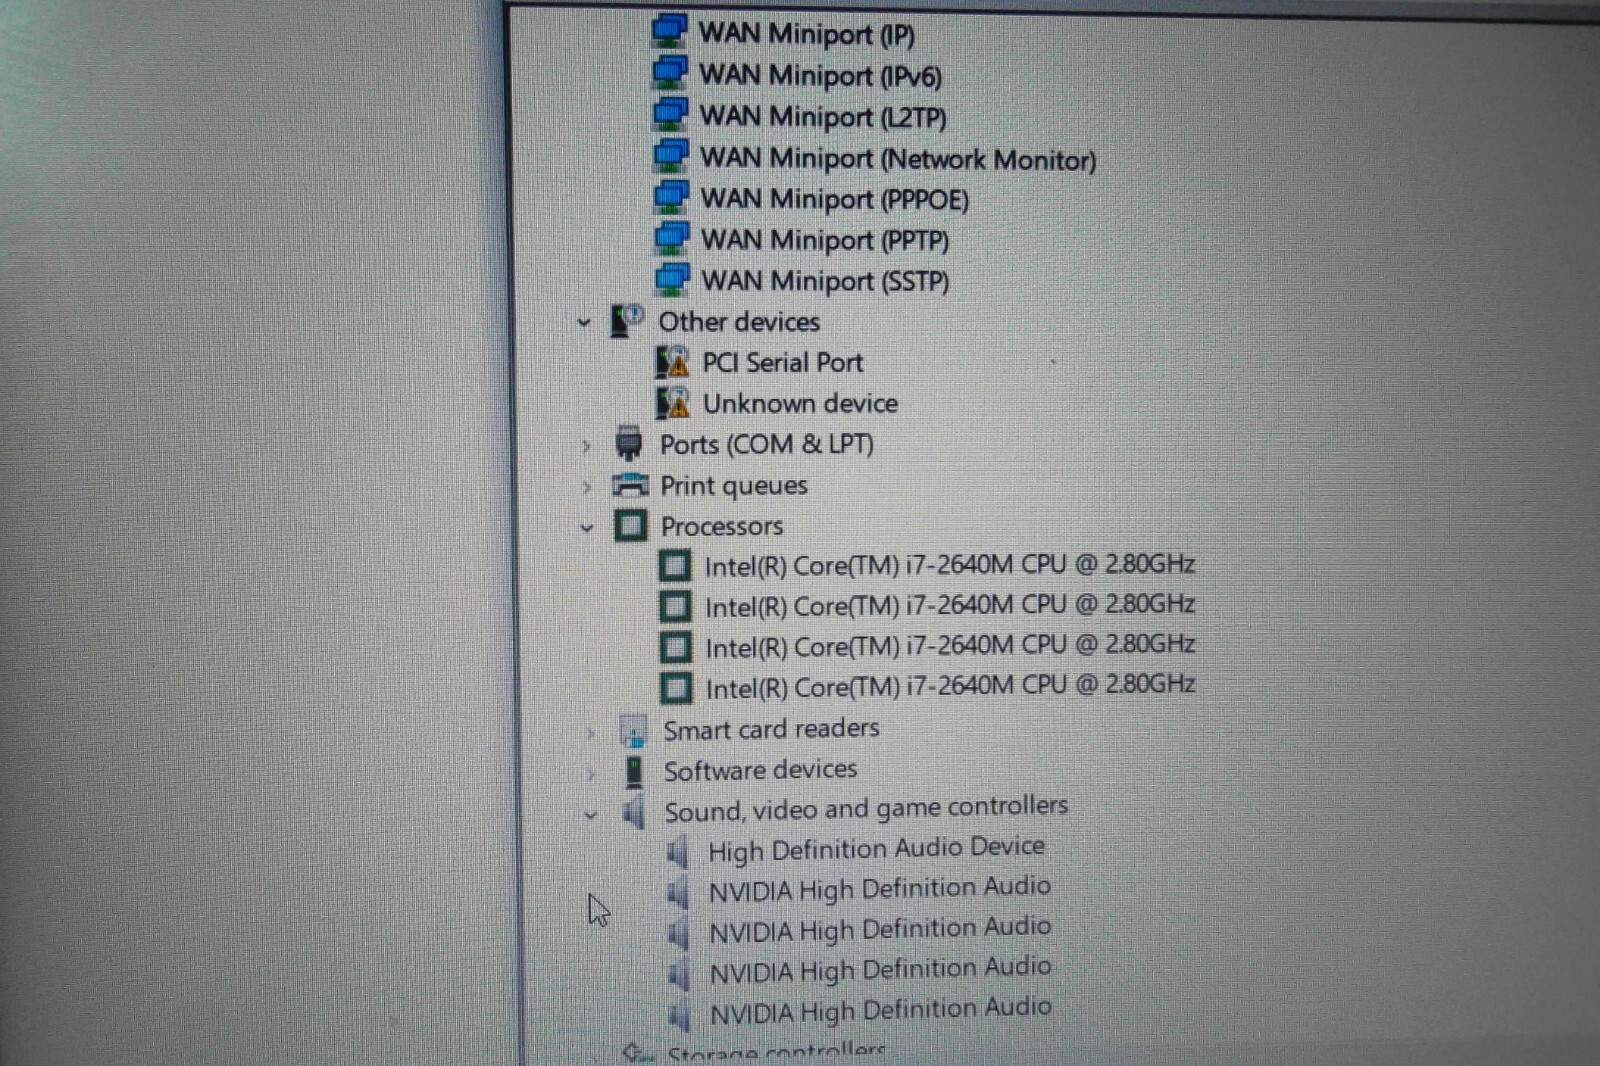Click the Other devices category icon

[x=627, y=321]
